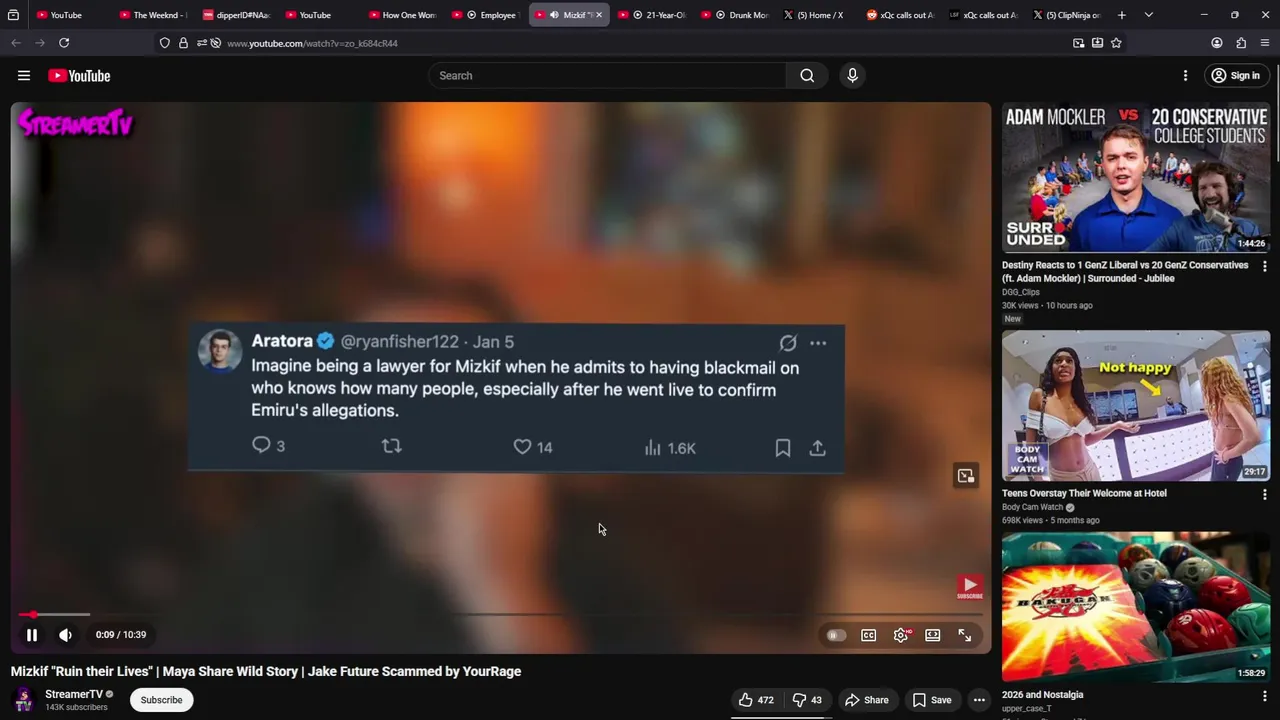Like the video with 472 likes
This screenshot has width=1280, height=720.
click(x=756, y=700)
